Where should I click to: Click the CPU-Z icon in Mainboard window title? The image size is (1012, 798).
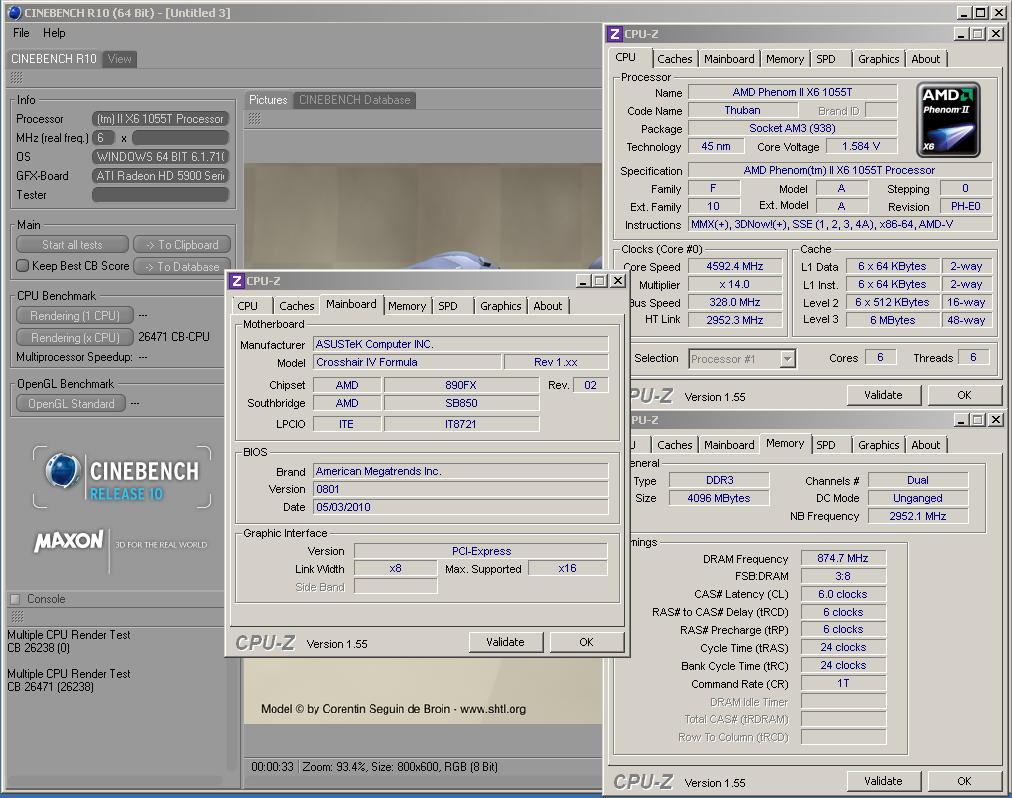point(237,281)
